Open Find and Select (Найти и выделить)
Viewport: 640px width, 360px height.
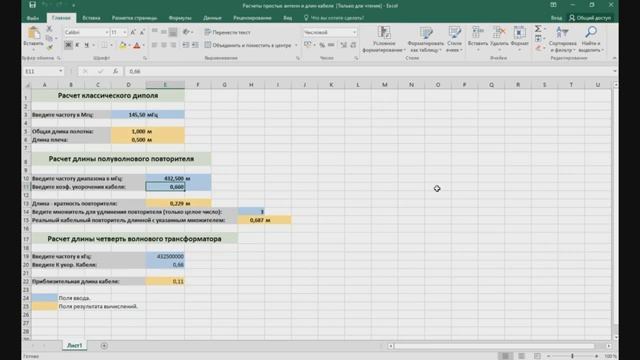point(591,39)
